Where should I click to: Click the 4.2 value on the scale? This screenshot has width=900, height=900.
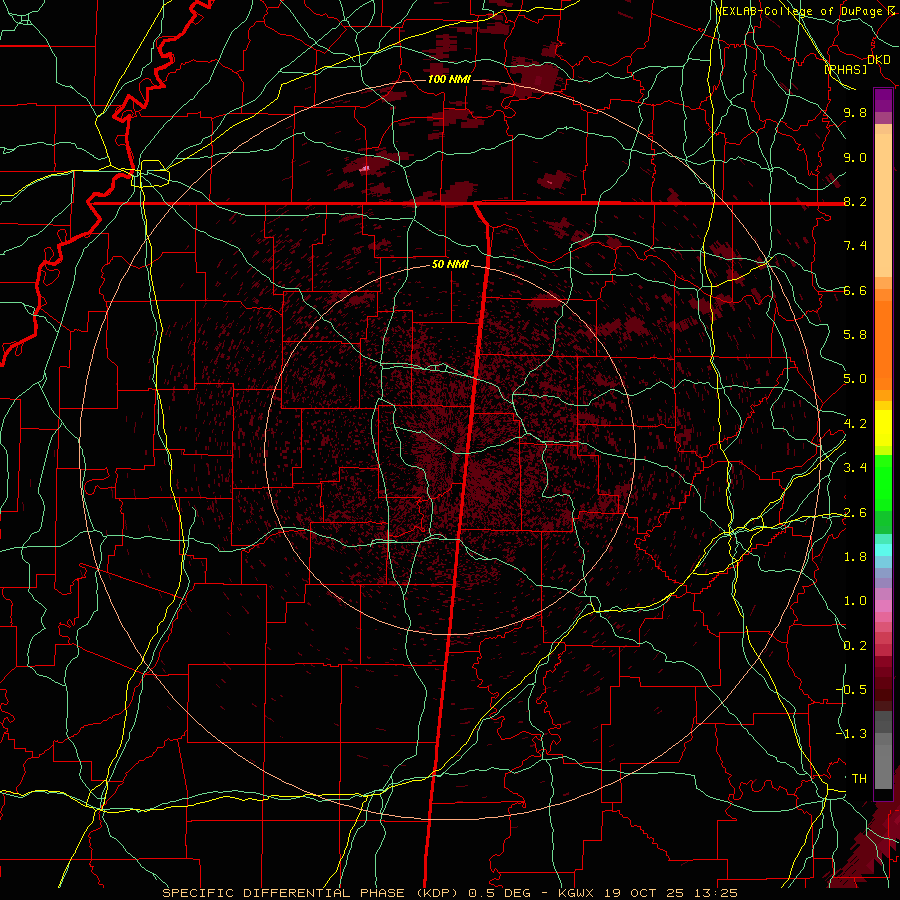855,424
